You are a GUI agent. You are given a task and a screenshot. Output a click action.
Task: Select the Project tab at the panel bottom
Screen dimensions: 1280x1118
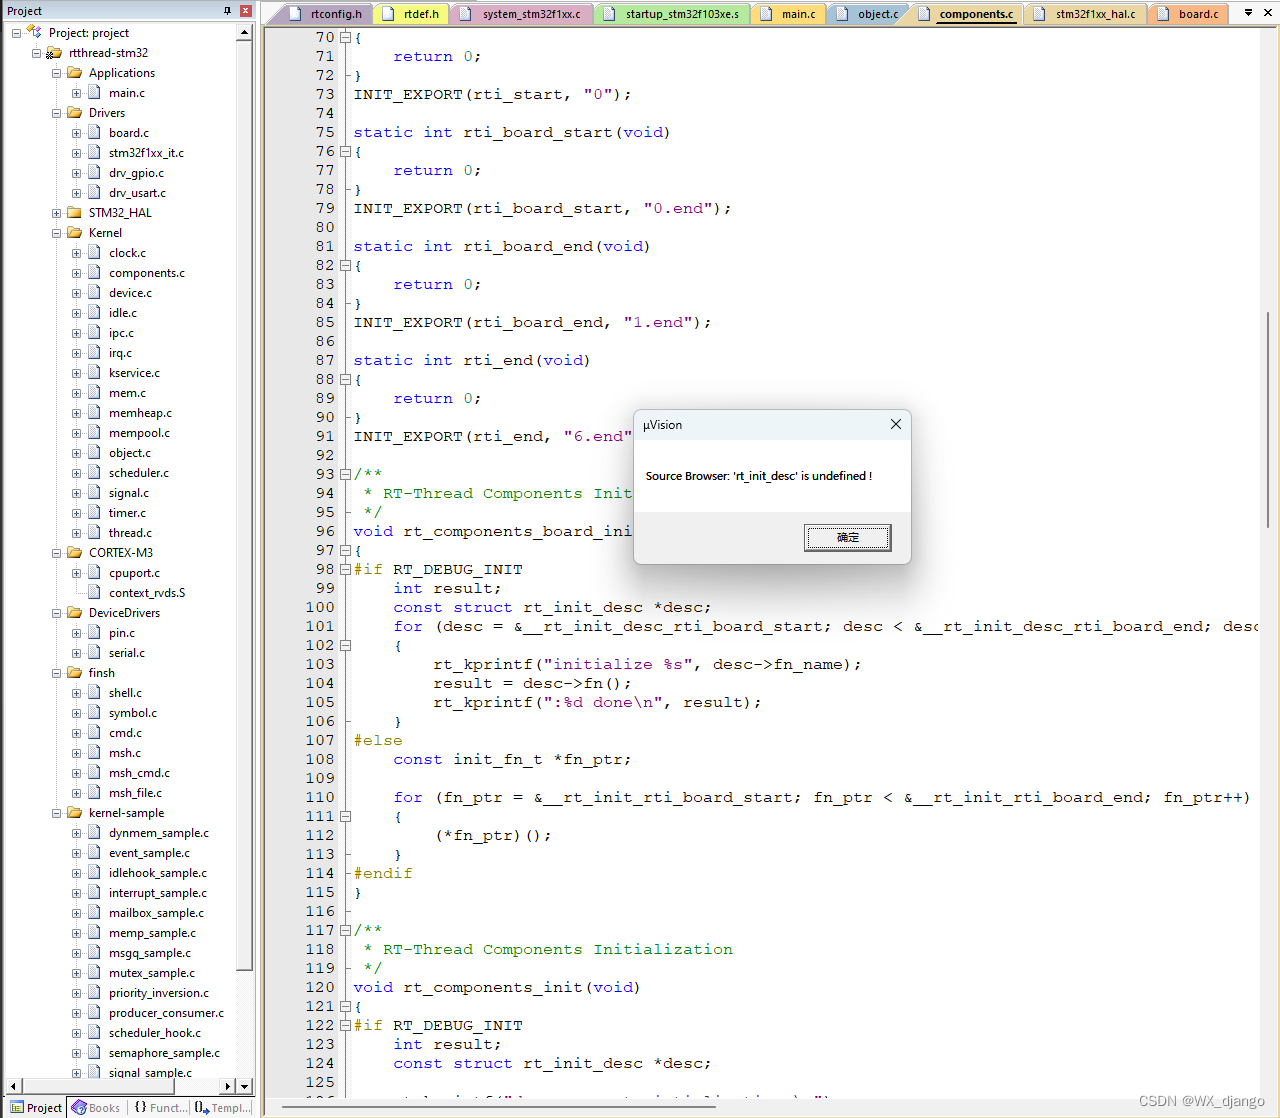[x=36, y=1107]
